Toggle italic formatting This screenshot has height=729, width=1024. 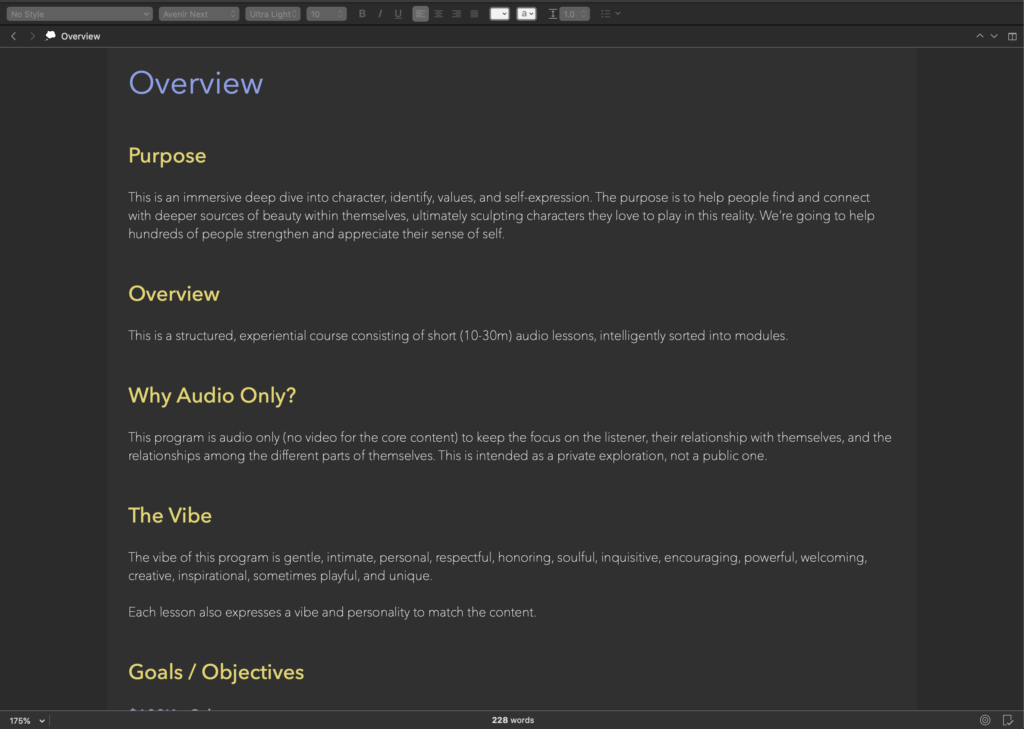(380, 14)
